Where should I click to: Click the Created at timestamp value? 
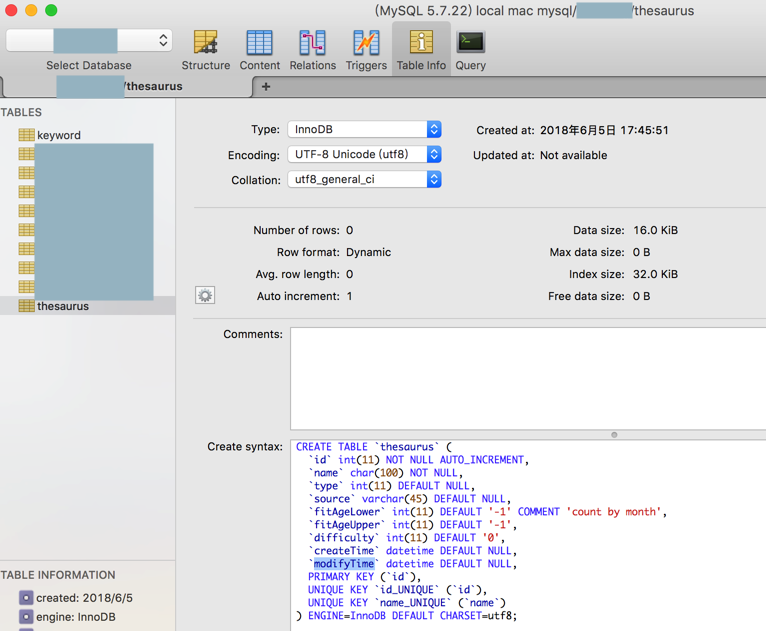[x=604, y=130]
